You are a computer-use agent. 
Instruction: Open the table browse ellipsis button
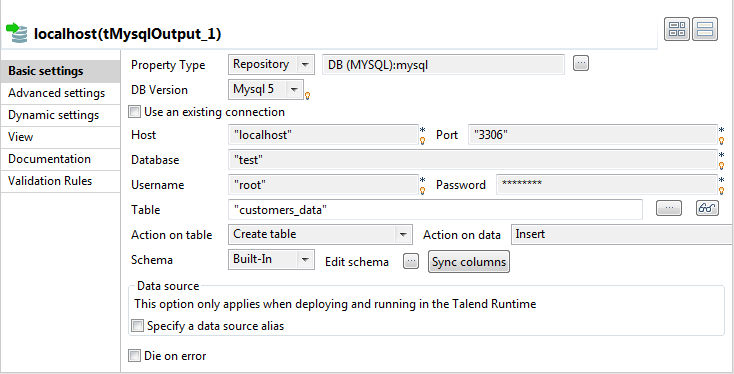pyautogui.click(x=669, y=208)
